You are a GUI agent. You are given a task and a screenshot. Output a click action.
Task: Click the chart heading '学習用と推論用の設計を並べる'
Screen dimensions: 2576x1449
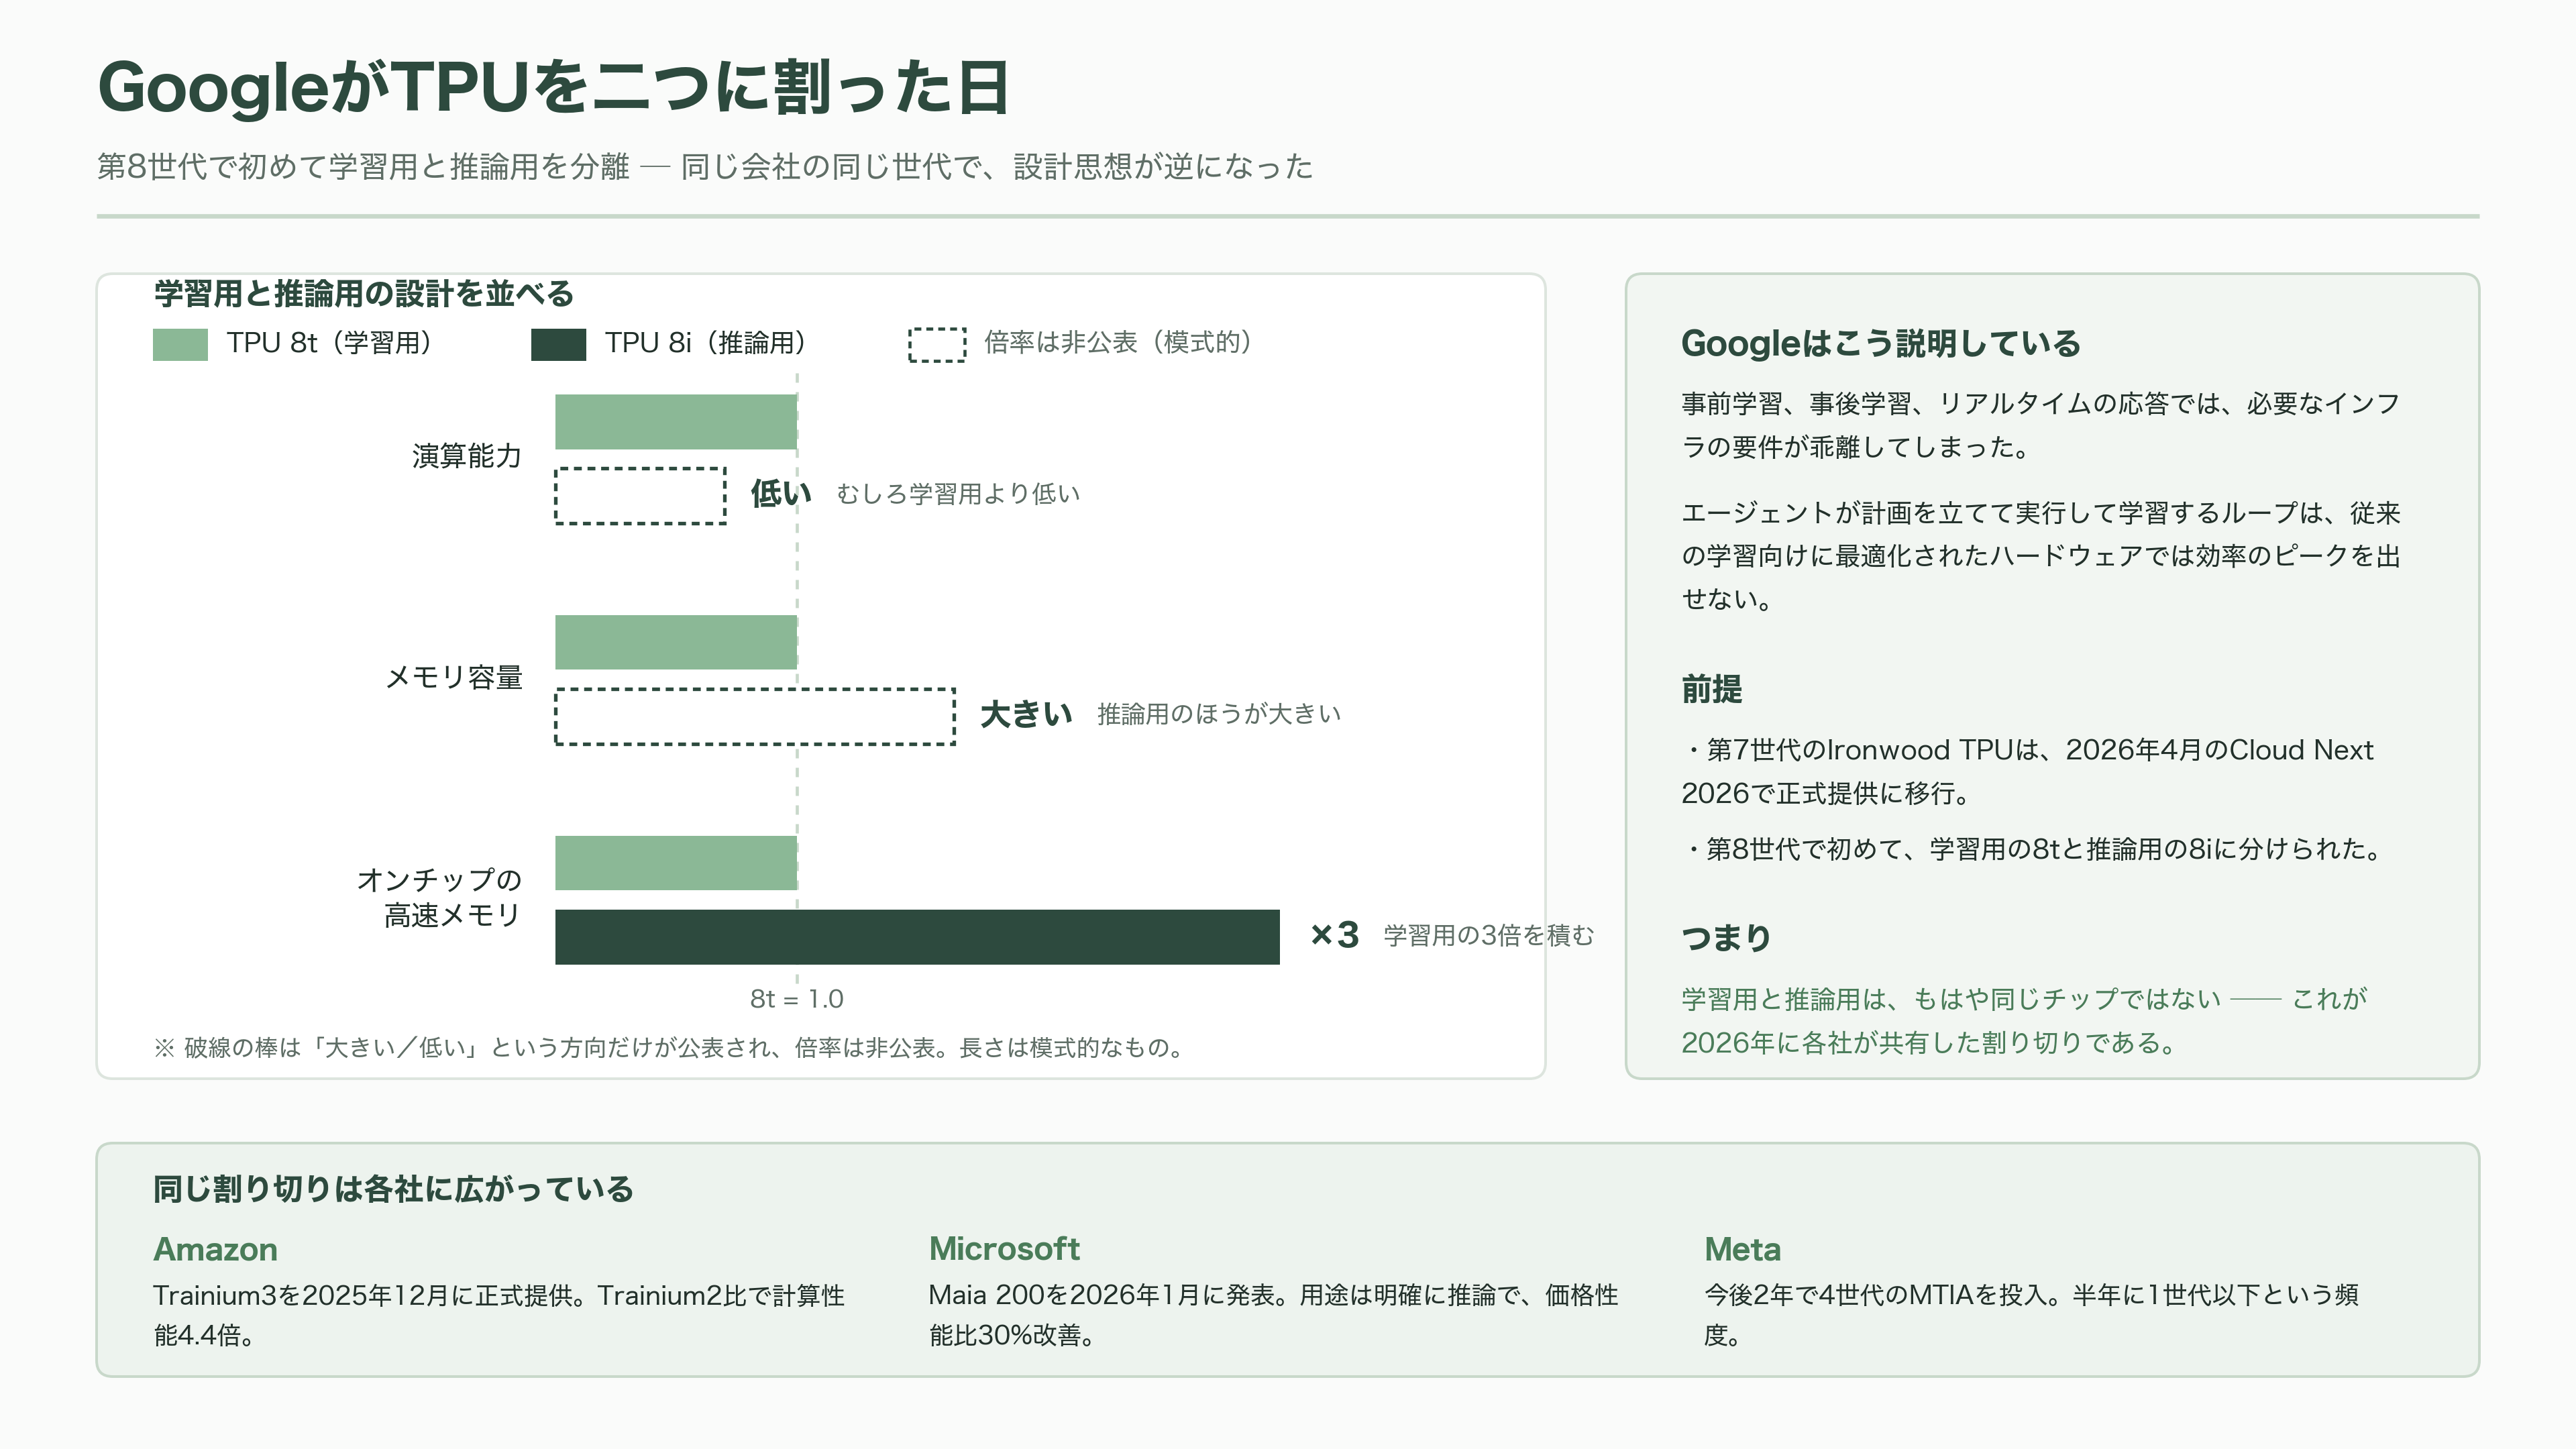364,293
